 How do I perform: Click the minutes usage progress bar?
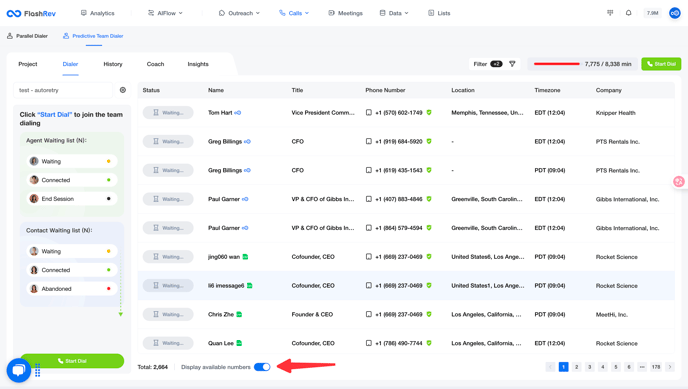pyautogui.click(x=557, y=64)
